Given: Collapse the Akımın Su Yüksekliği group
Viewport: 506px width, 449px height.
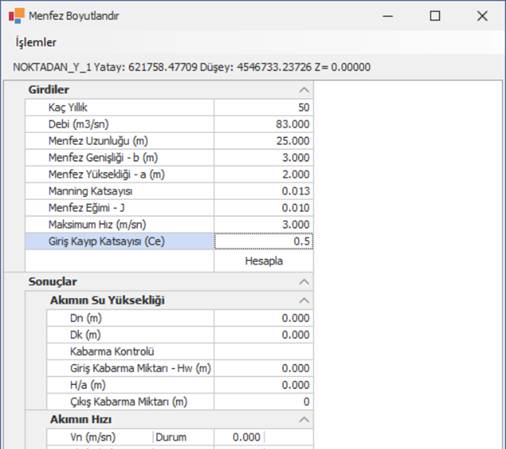Looking at the screenshot, I should (x=304, y=300).
